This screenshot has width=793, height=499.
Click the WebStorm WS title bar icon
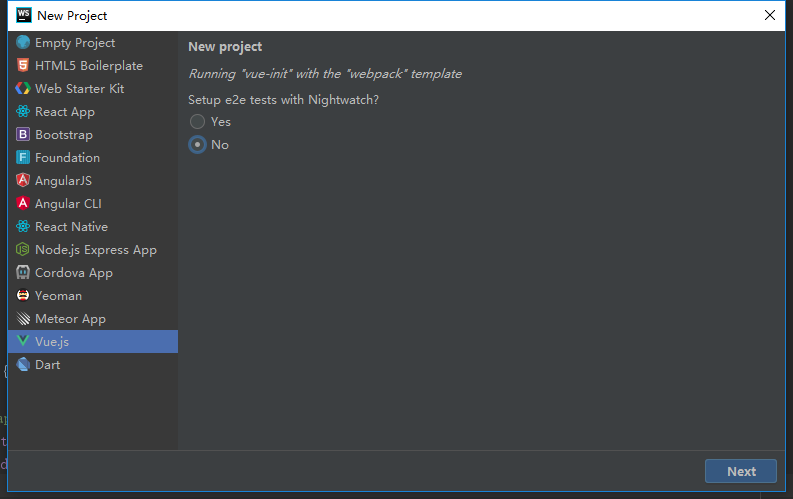24,15
